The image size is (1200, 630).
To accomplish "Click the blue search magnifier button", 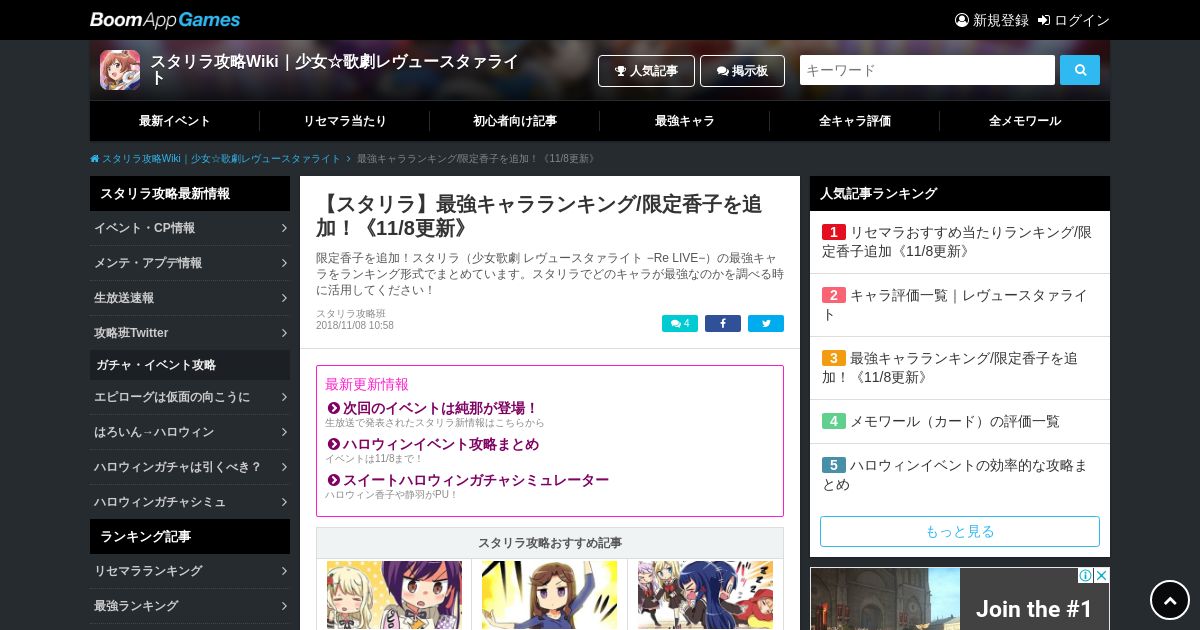I will tap(1080, 70).
